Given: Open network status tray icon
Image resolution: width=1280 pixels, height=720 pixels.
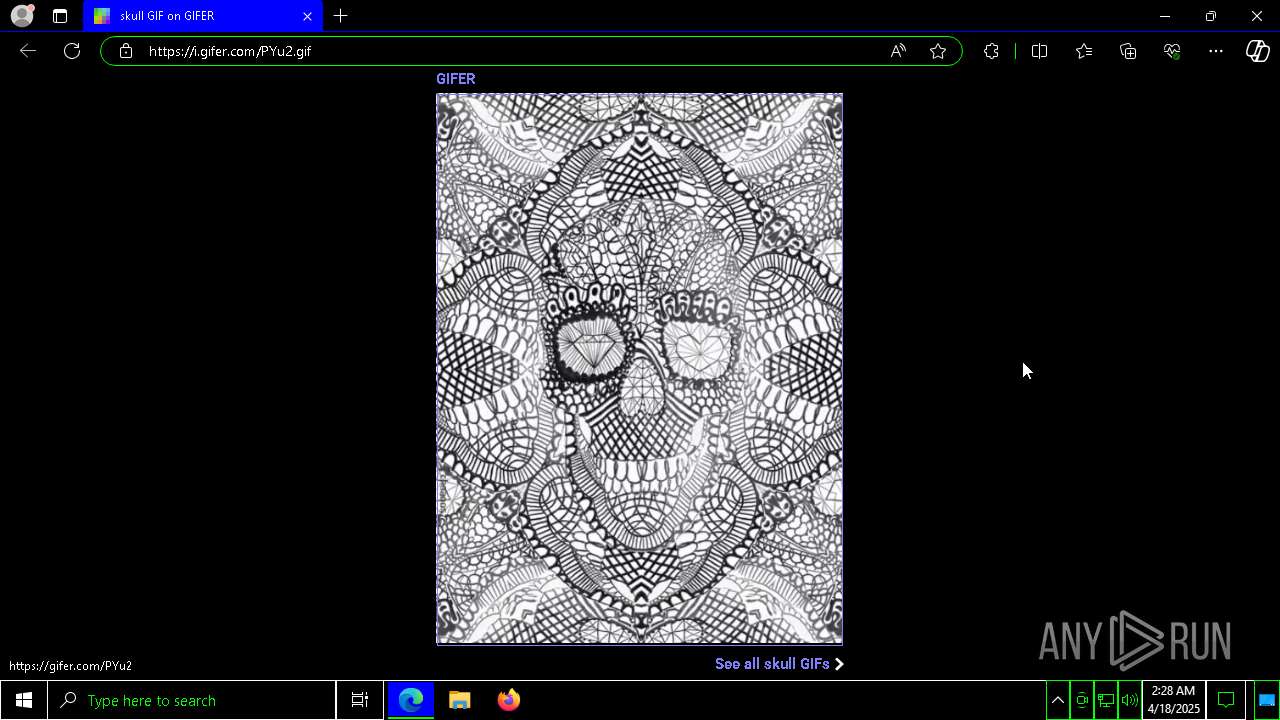Looking at the screenshot, I should tap(1106, 700).
